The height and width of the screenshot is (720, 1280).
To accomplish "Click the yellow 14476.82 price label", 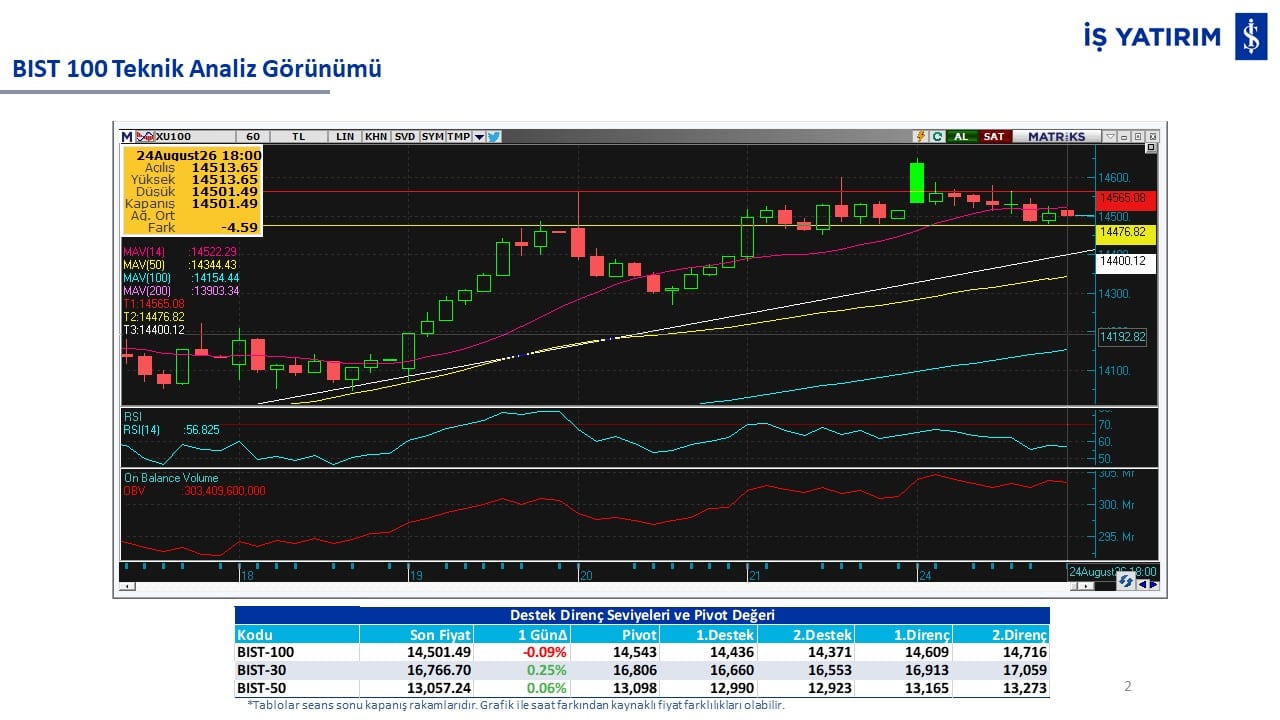I will click(x=1126, y=233).
